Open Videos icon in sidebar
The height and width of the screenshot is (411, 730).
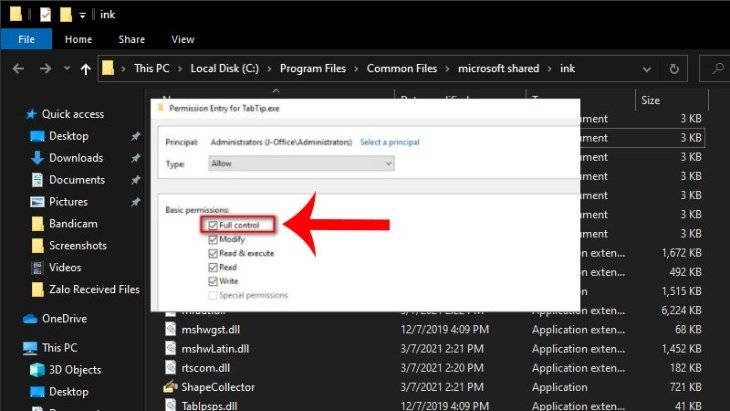[x=37, y=267]
